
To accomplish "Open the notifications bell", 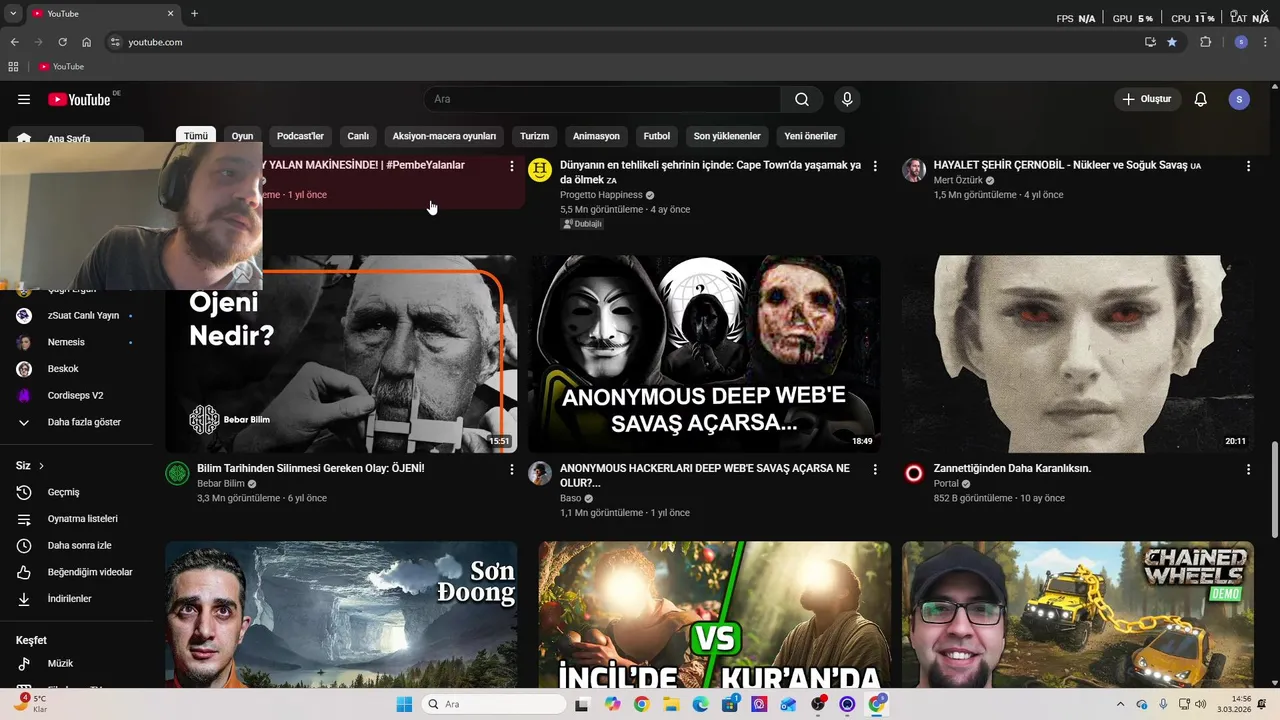I will (x=1201, y=99).
